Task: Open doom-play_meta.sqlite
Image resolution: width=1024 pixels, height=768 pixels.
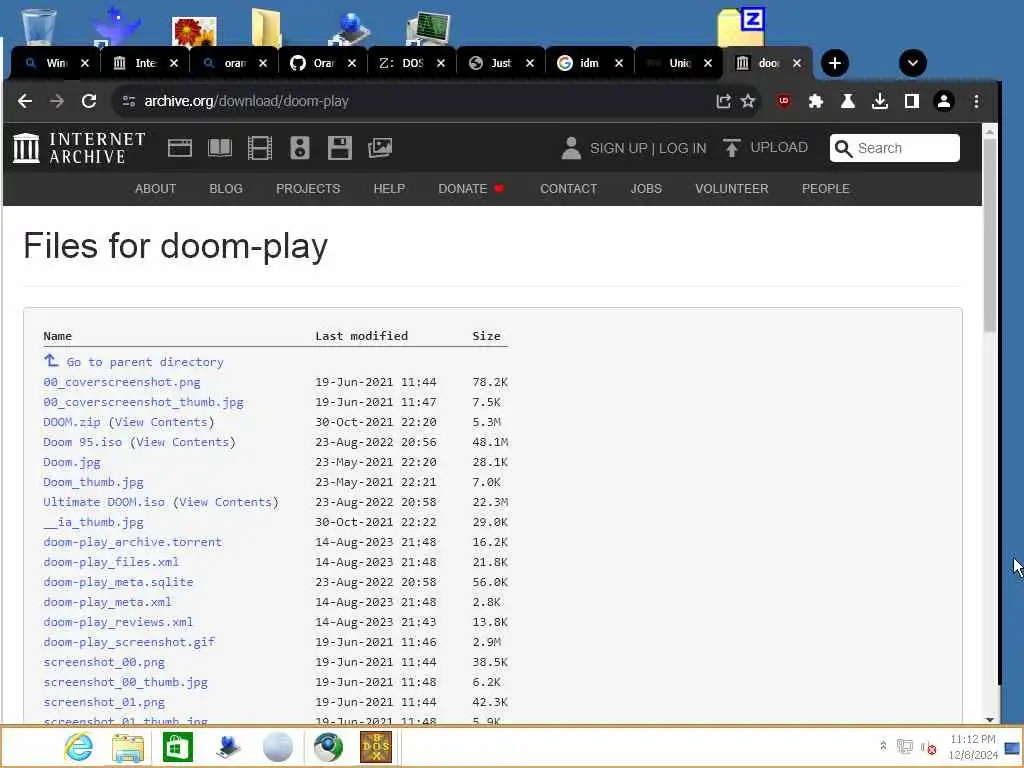Action: coord(118,582)
